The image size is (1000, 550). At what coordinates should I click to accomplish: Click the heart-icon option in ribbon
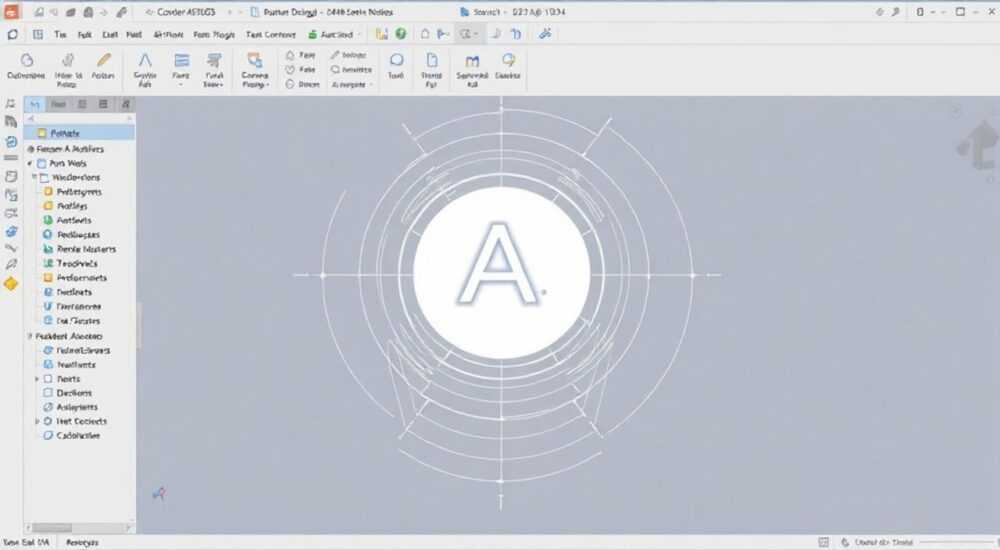[300, 70]
